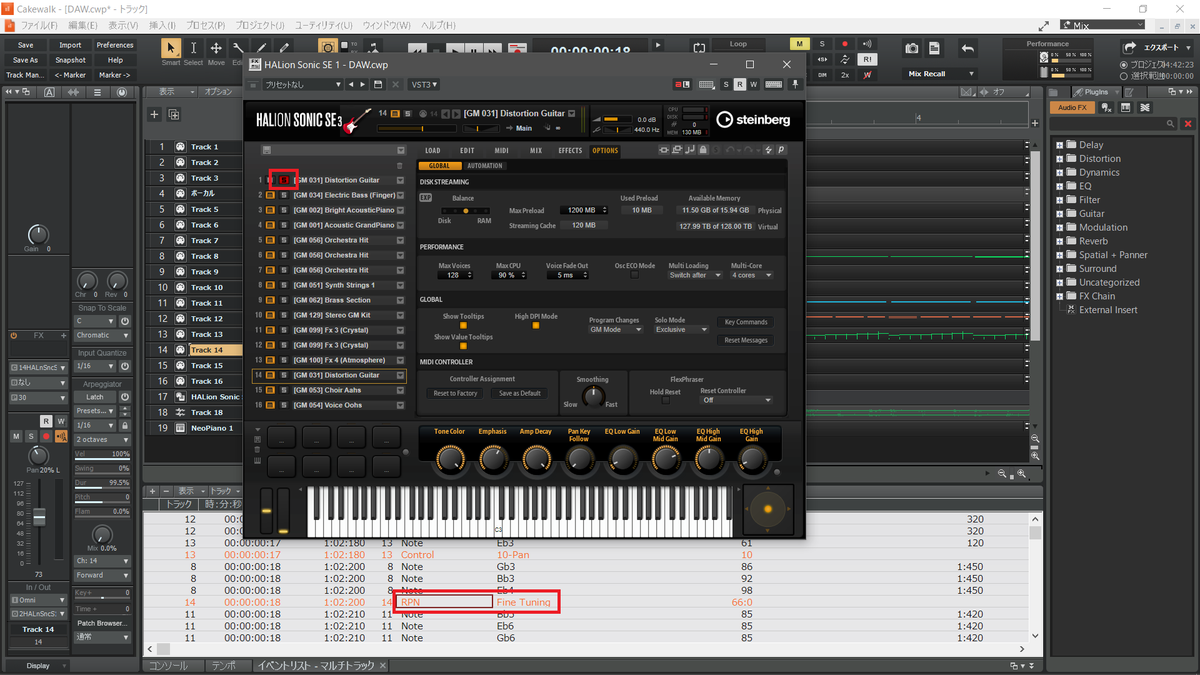Click trash icon above HALion slot list
Image resolution: width=1200 pixels, height=675 pixels.
[400, 166]
